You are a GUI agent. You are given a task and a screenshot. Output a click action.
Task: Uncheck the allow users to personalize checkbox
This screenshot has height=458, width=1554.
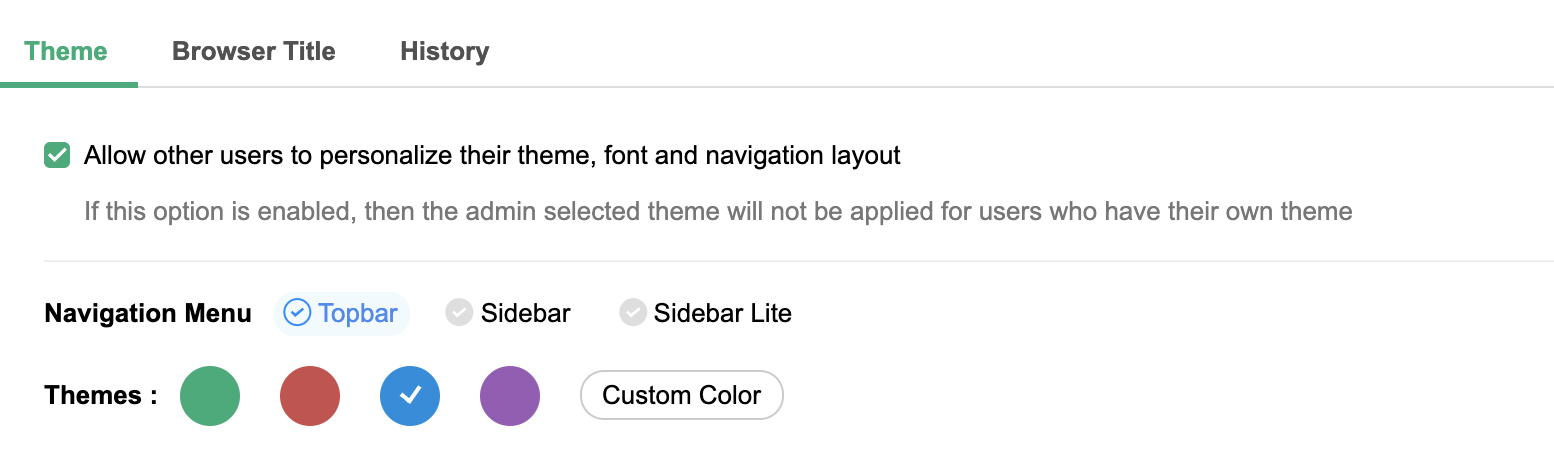click(x=57, y=156)
